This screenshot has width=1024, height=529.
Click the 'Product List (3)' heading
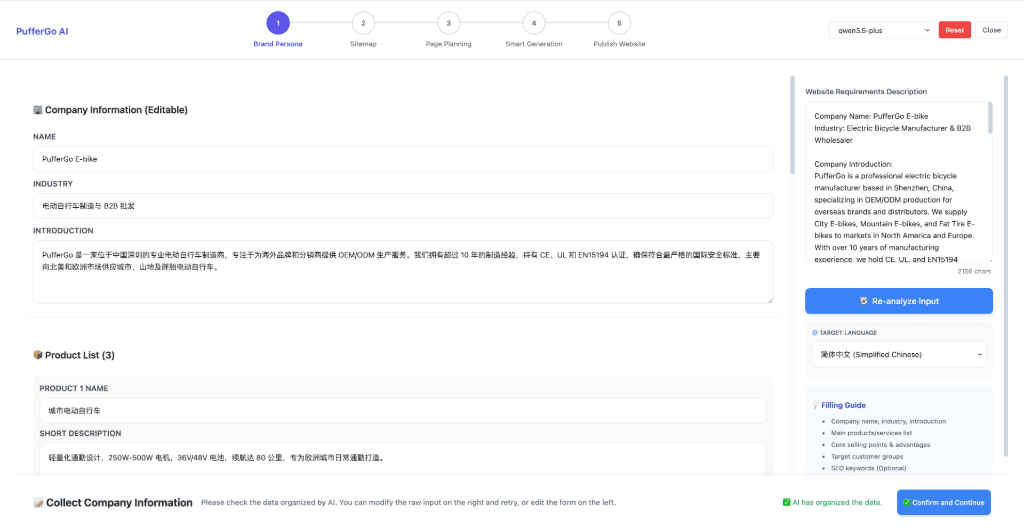(x=80, y=355)
